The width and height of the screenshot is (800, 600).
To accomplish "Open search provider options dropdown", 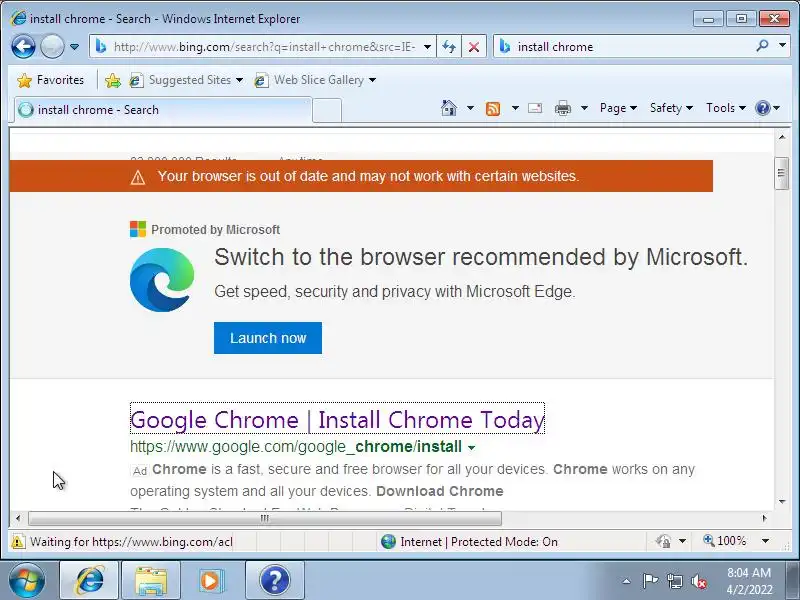I will 782,46.
